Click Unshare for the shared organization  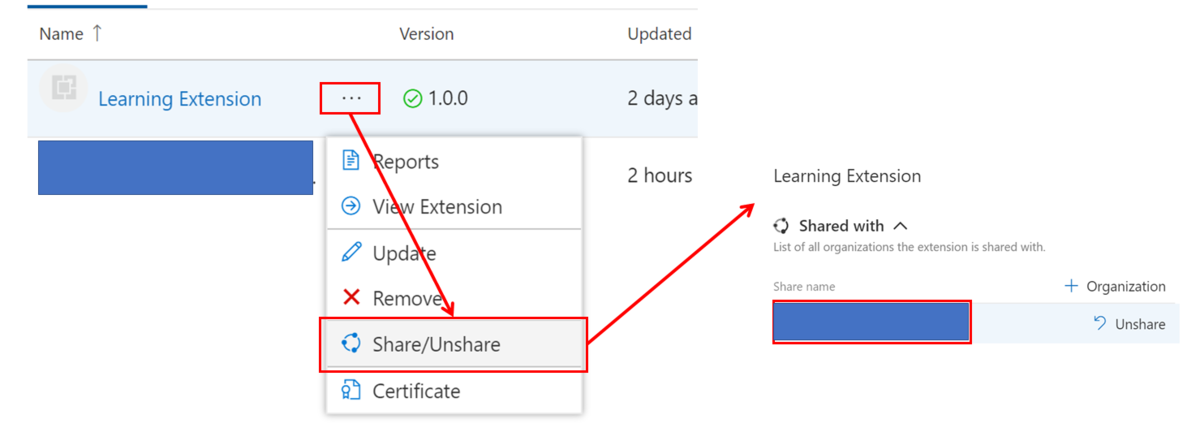pos(1129,324)
